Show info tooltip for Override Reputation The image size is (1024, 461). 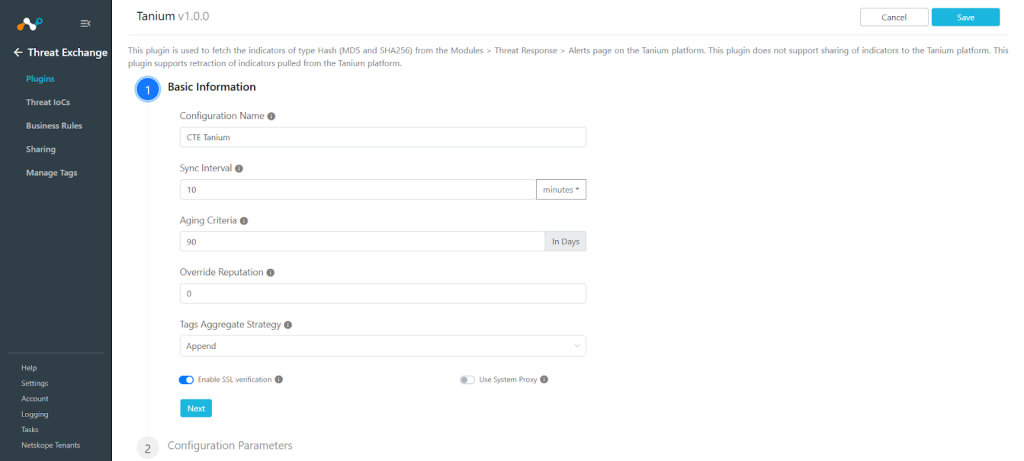270,272
